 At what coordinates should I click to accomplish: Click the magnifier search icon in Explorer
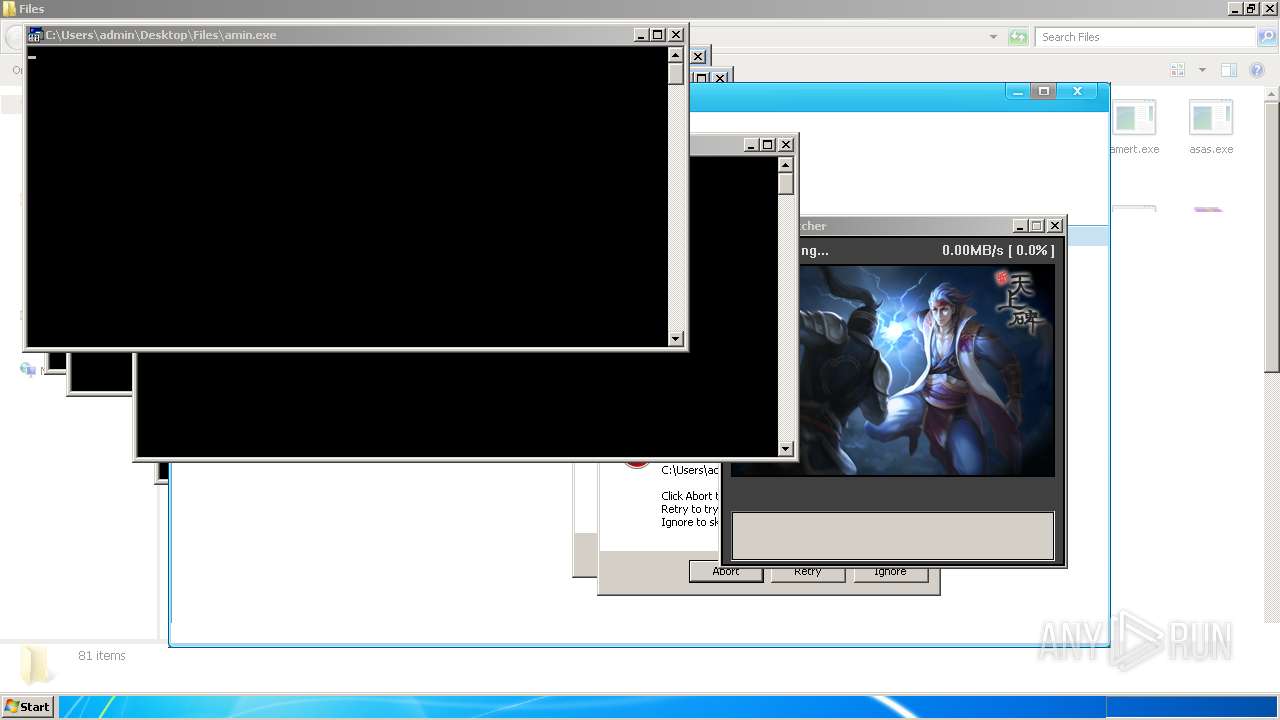tap(1266, 37)
